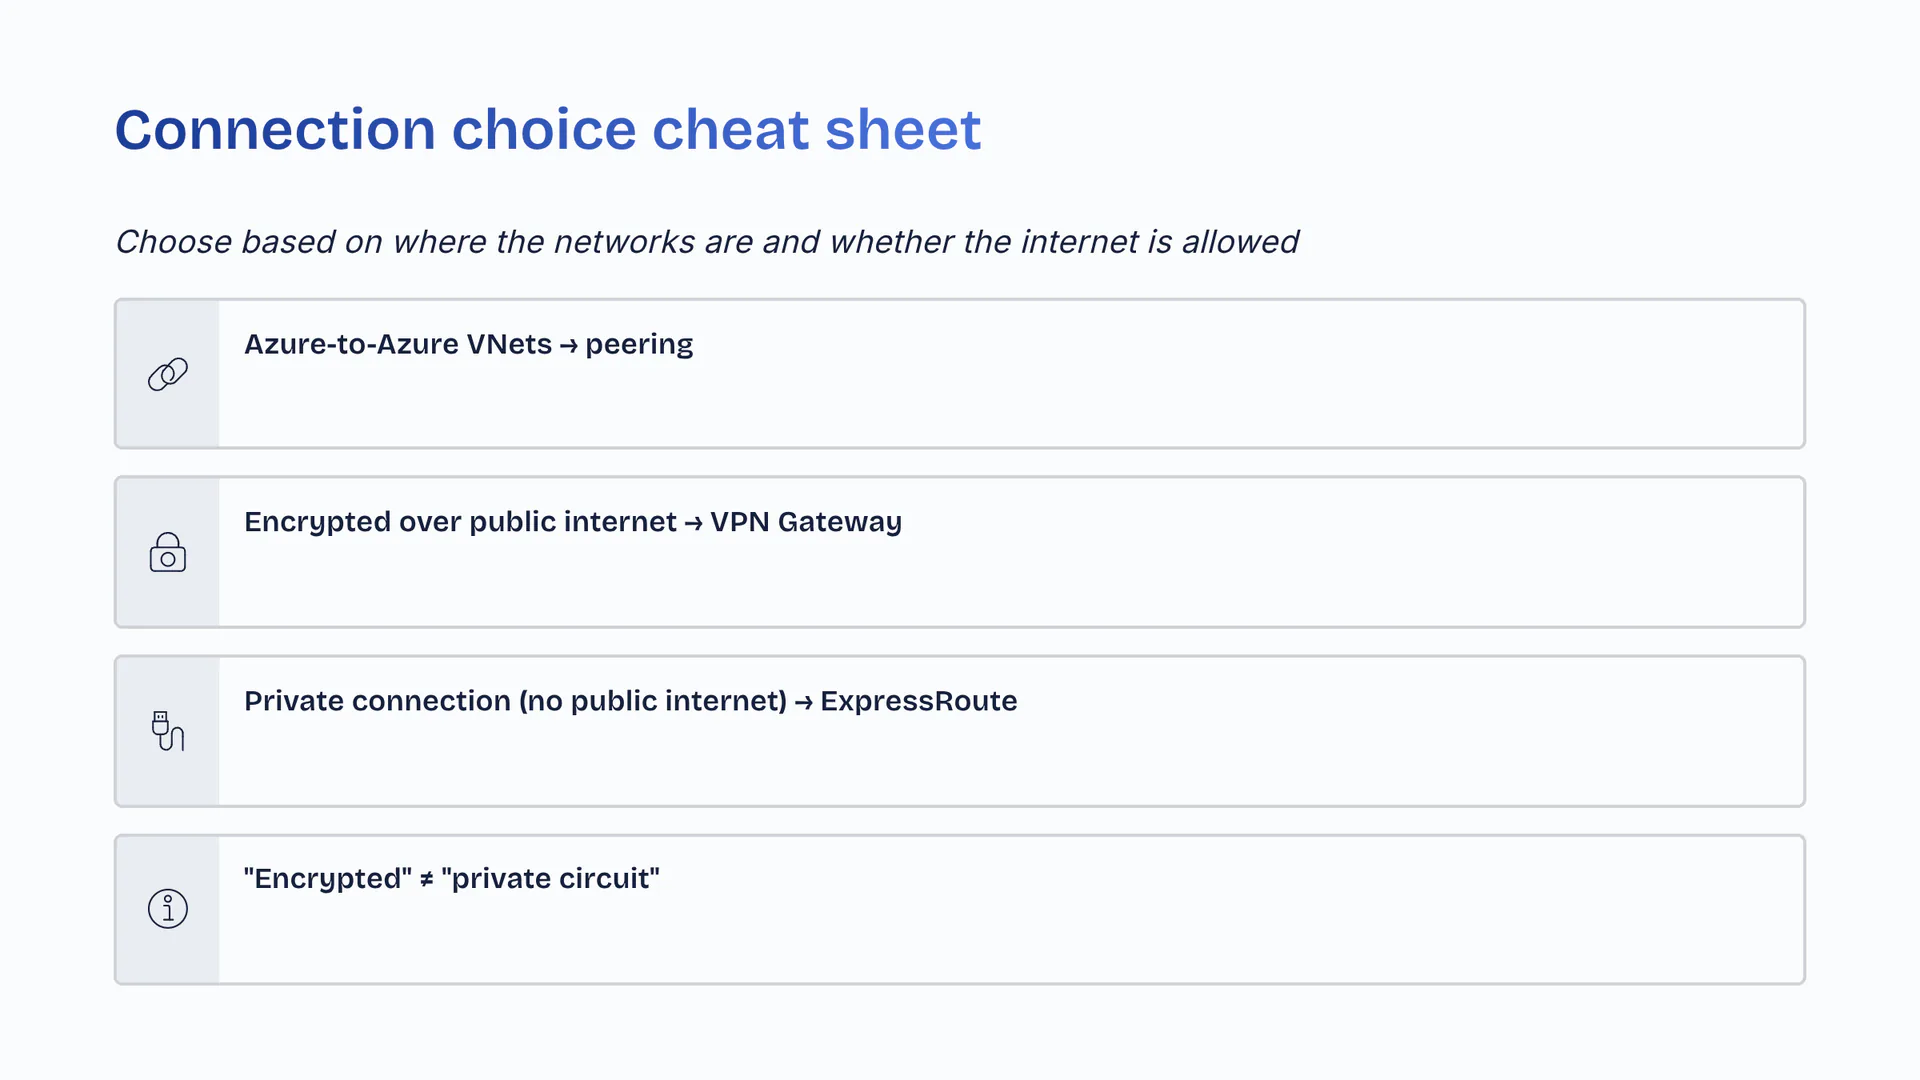Click the text "VPN Gateway"
The height and width of the screenshot is (1080, 1920).
pyautogui.click(x=806, y=522)
